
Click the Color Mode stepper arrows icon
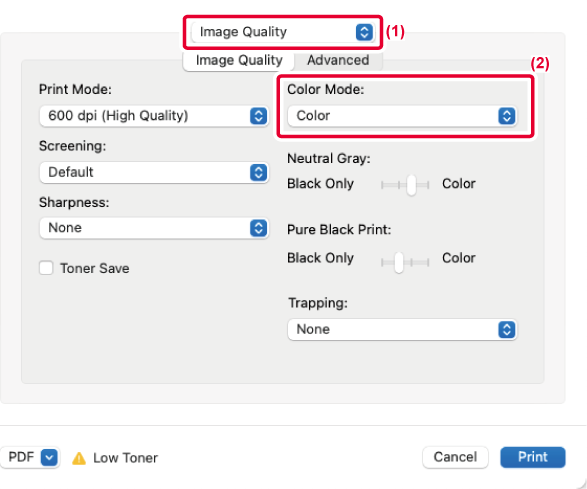point(507,116)
